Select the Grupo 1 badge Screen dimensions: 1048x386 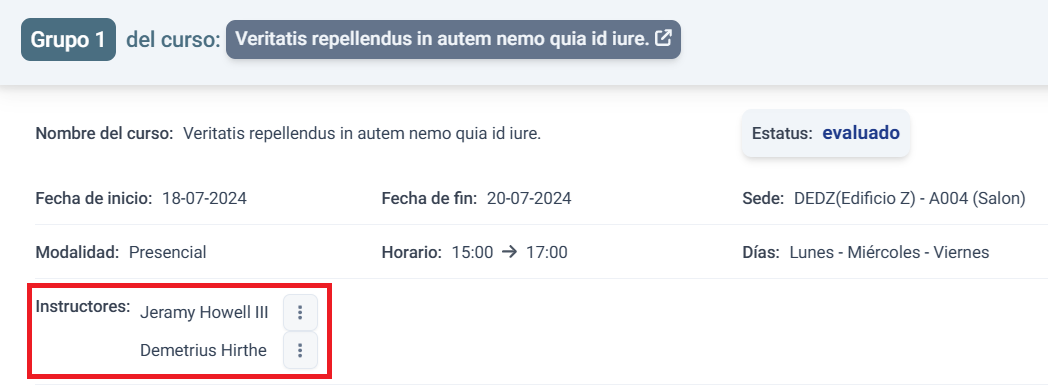[68, 39]
